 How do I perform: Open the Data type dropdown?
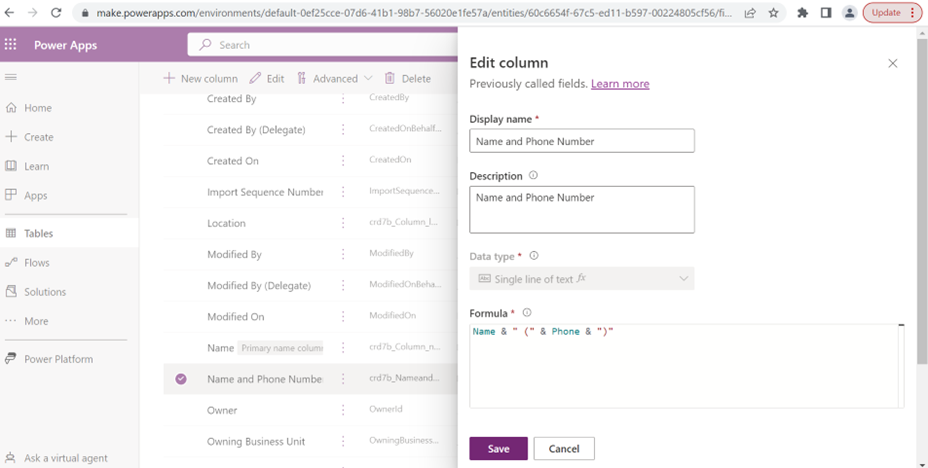[582, 279]
